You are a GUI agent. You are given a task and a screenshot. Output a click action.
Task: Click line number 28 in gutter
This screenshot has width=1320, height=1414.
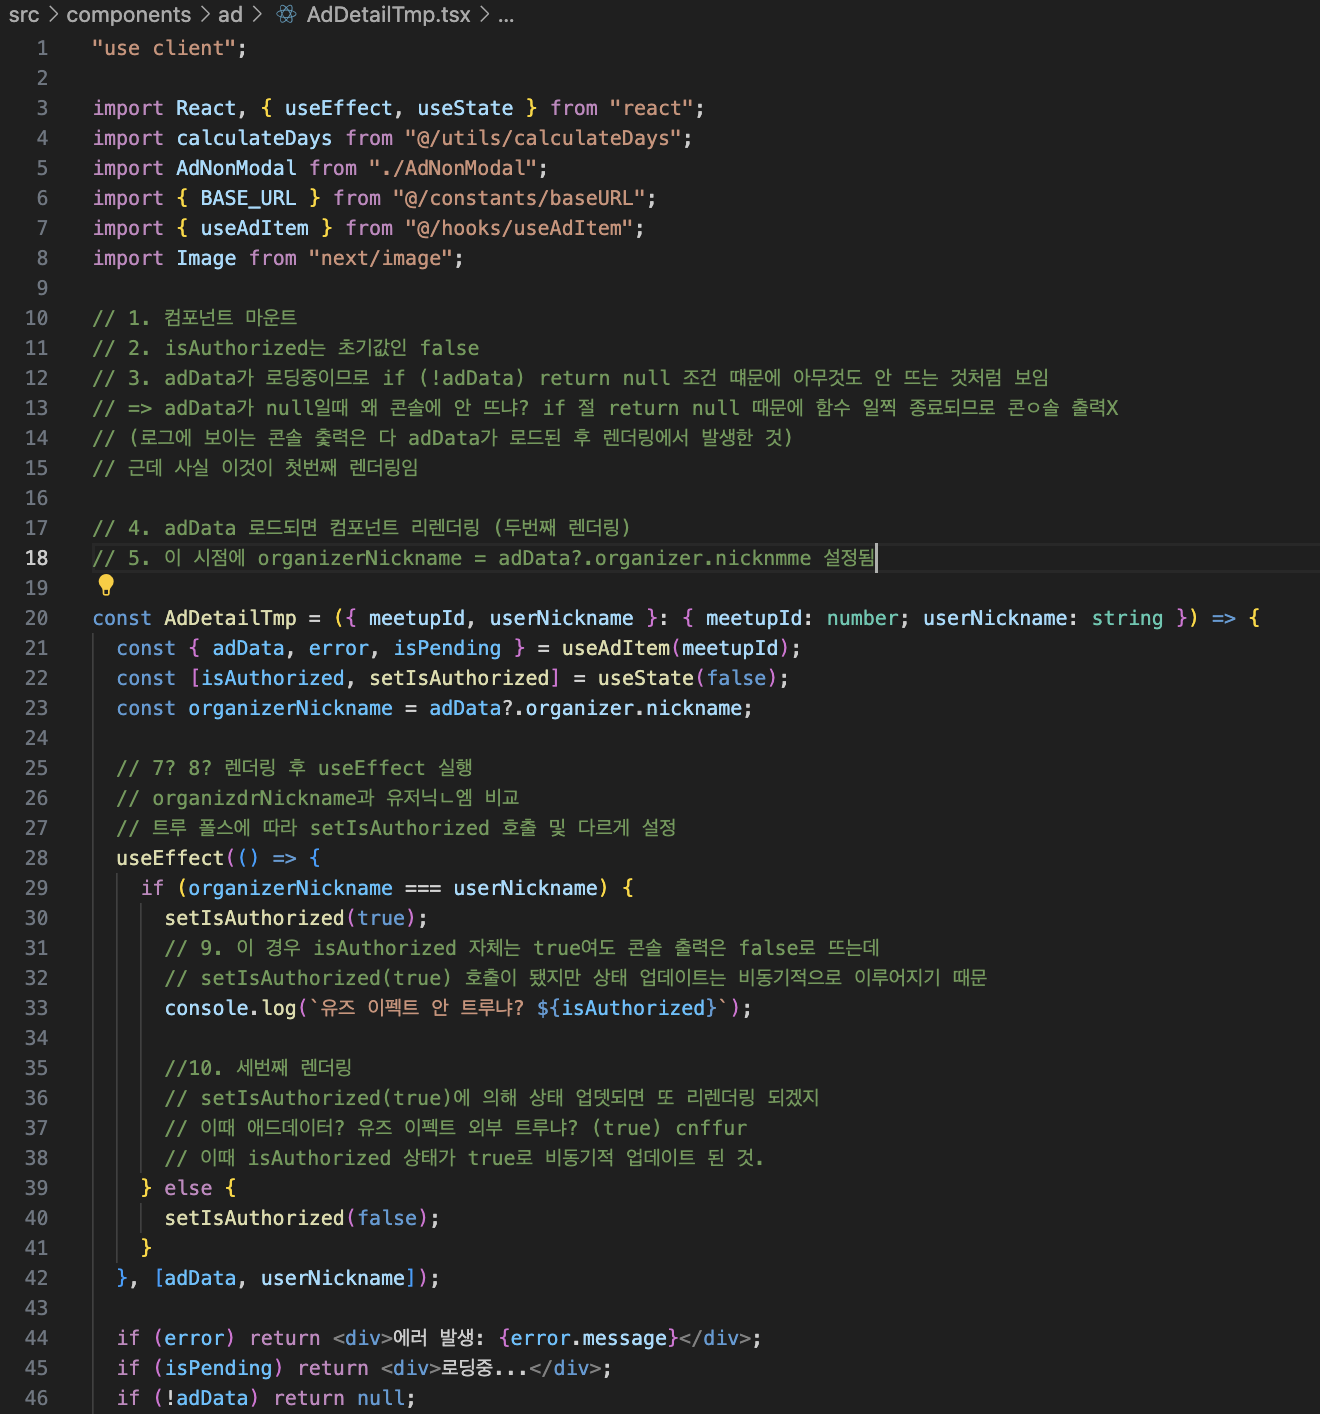pos(36,858)
